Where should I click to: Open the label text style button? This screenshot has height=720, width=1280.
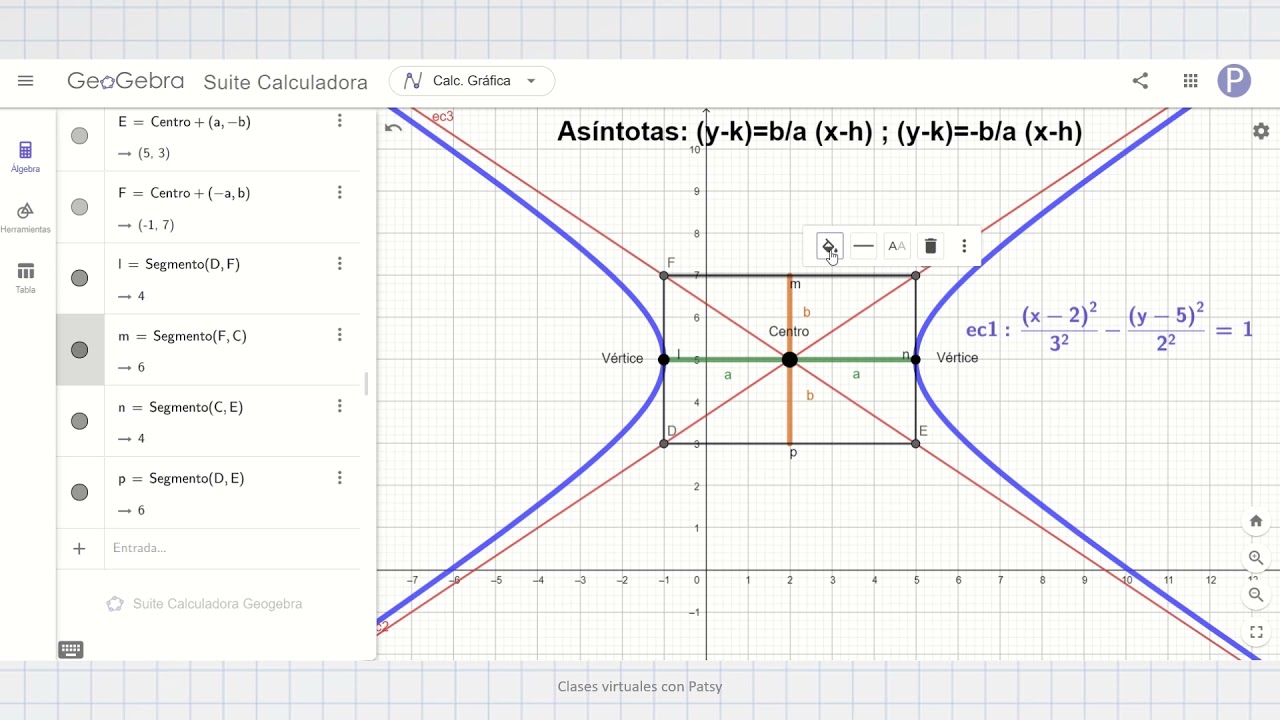[897, 246]
